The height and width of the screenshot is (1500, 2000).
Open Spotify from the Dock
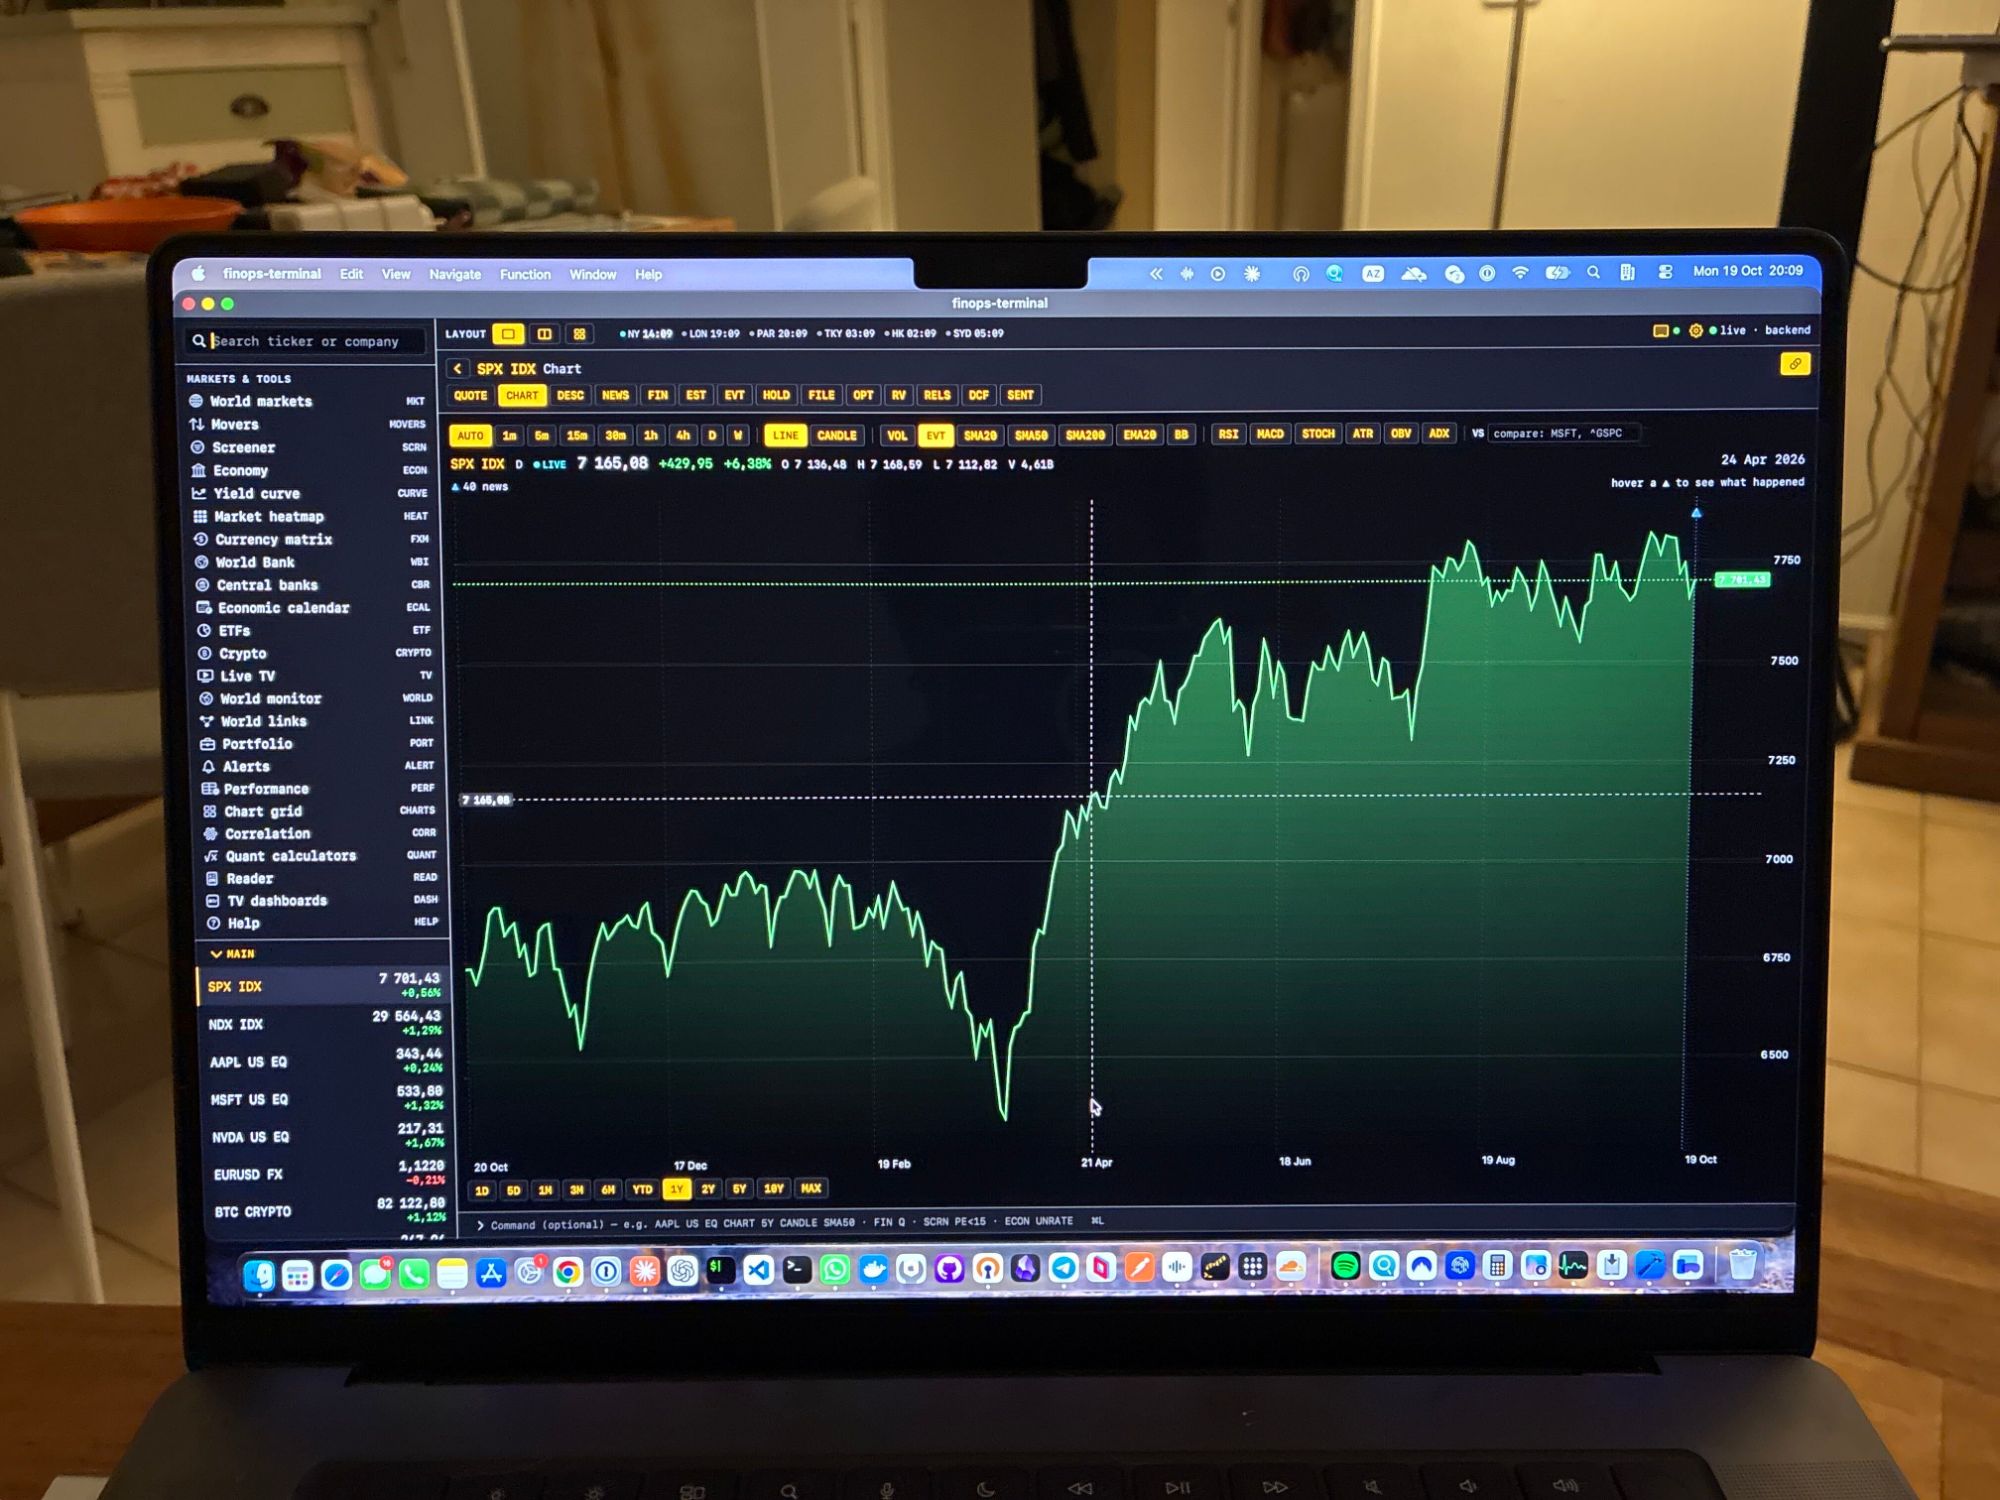tap(1345, 1267)
